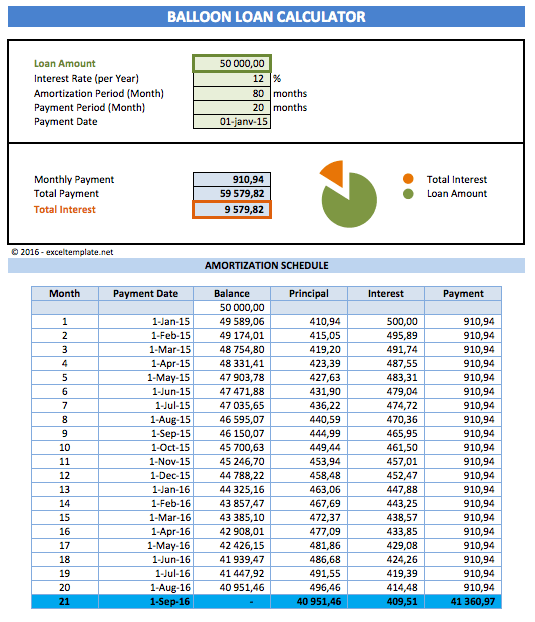Click principal cell 415,05

coord(309,336)
